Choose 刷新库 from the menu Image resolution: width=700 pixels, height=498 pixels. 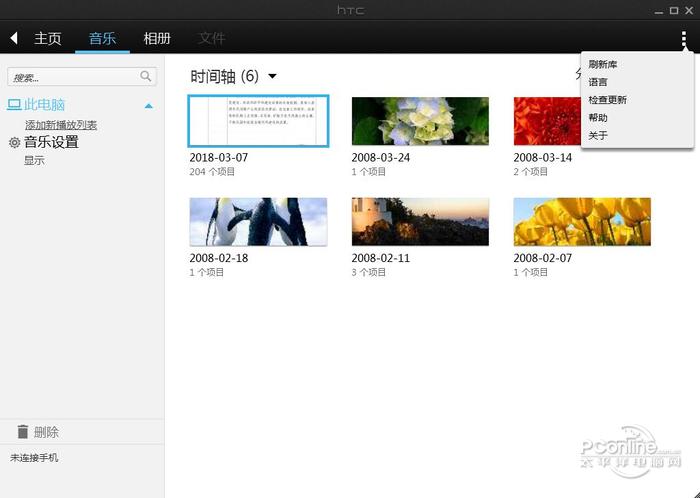coord(602,64)
